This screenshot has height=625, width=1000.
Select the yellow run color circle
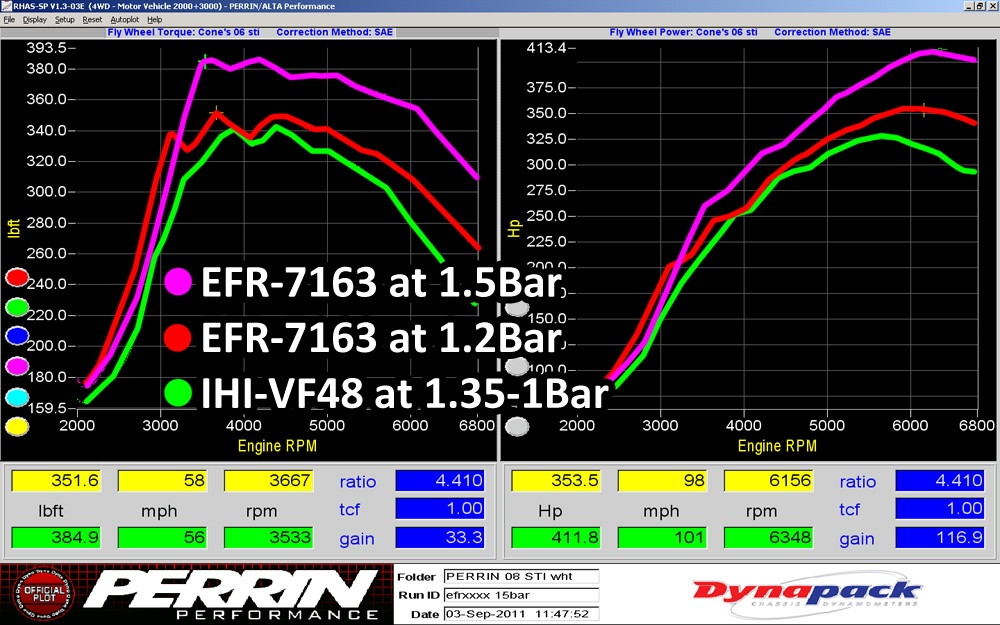[17, 427]
